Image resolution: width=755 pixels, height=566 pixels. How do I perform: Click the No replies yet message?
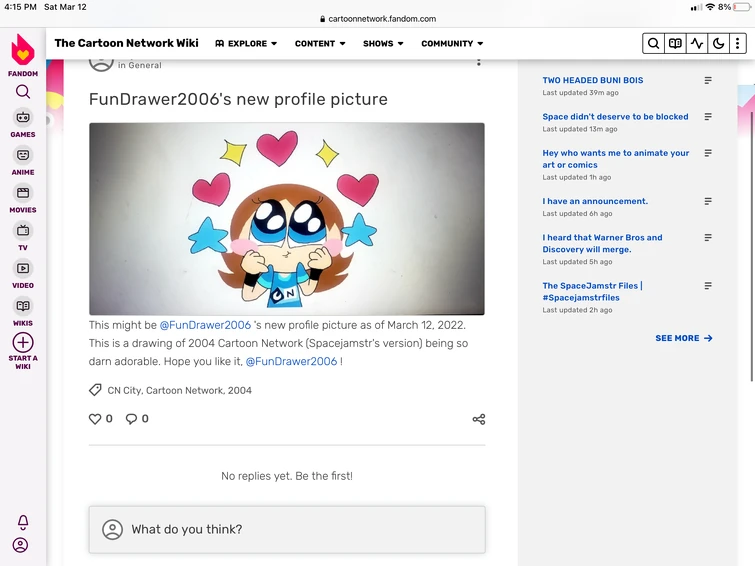pos(287,476)
